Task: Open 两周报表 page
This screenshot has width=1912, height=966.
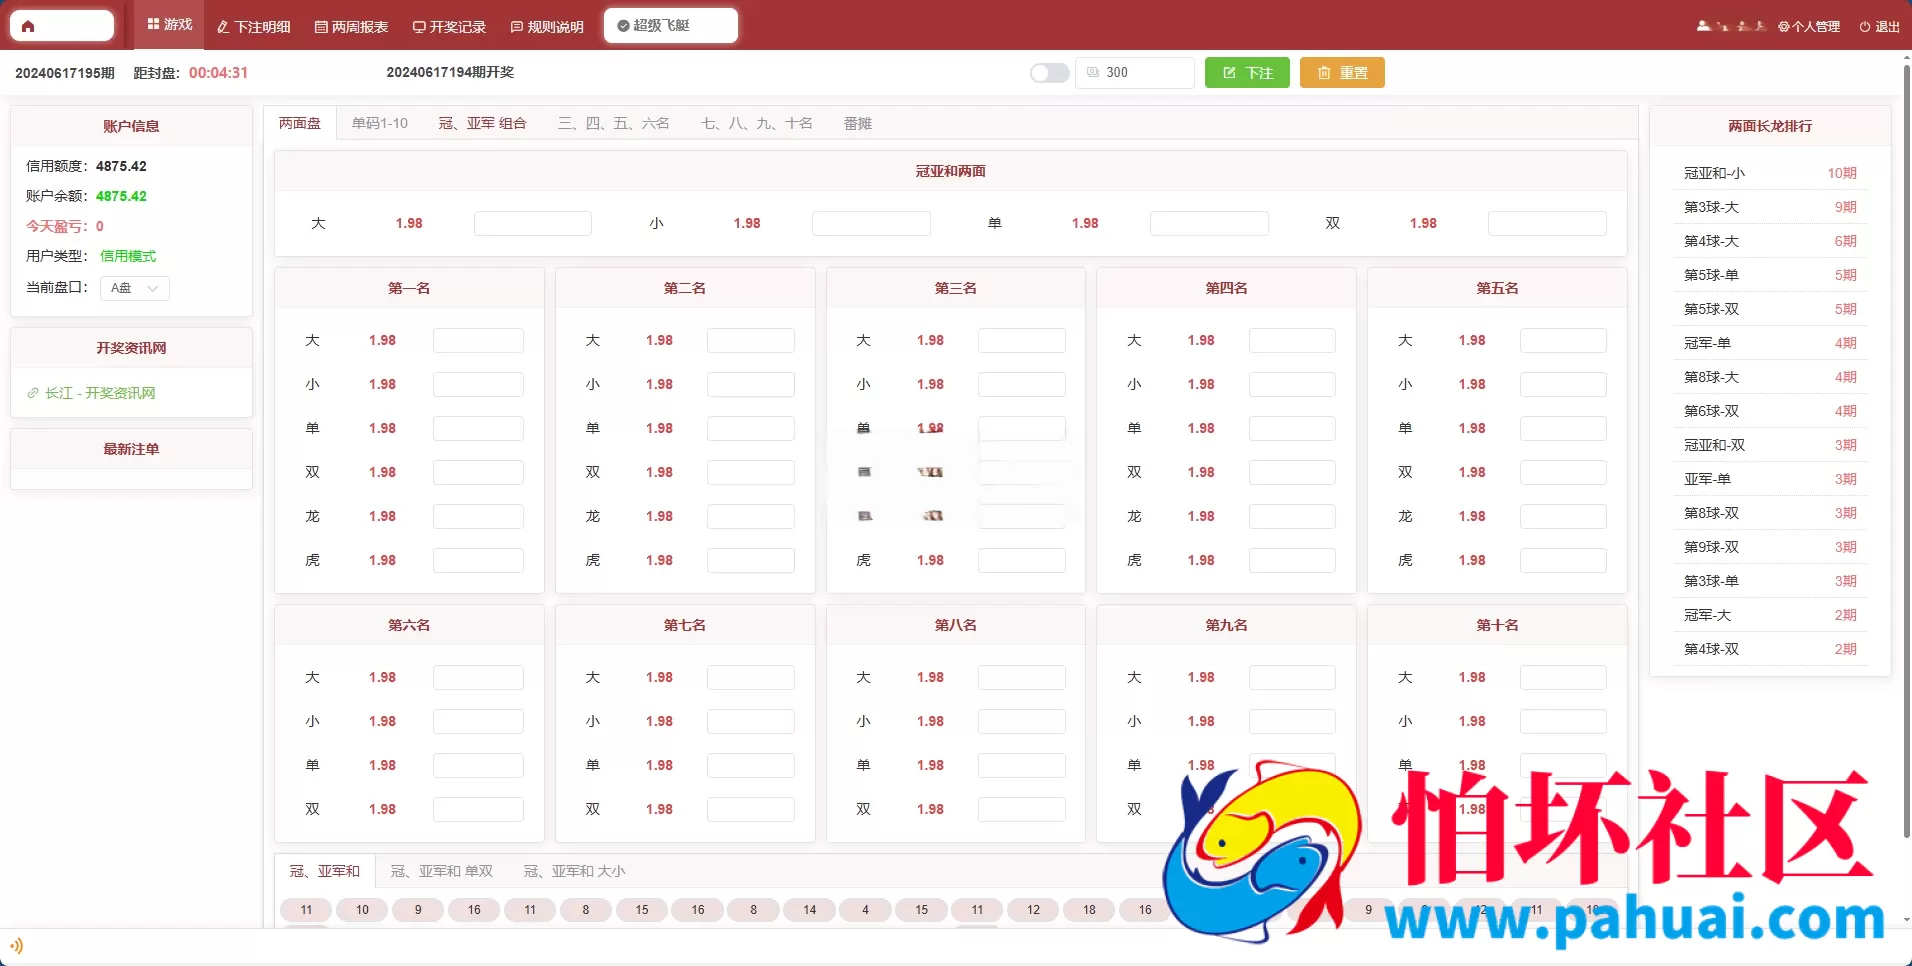Action: [x=351, y=27]
